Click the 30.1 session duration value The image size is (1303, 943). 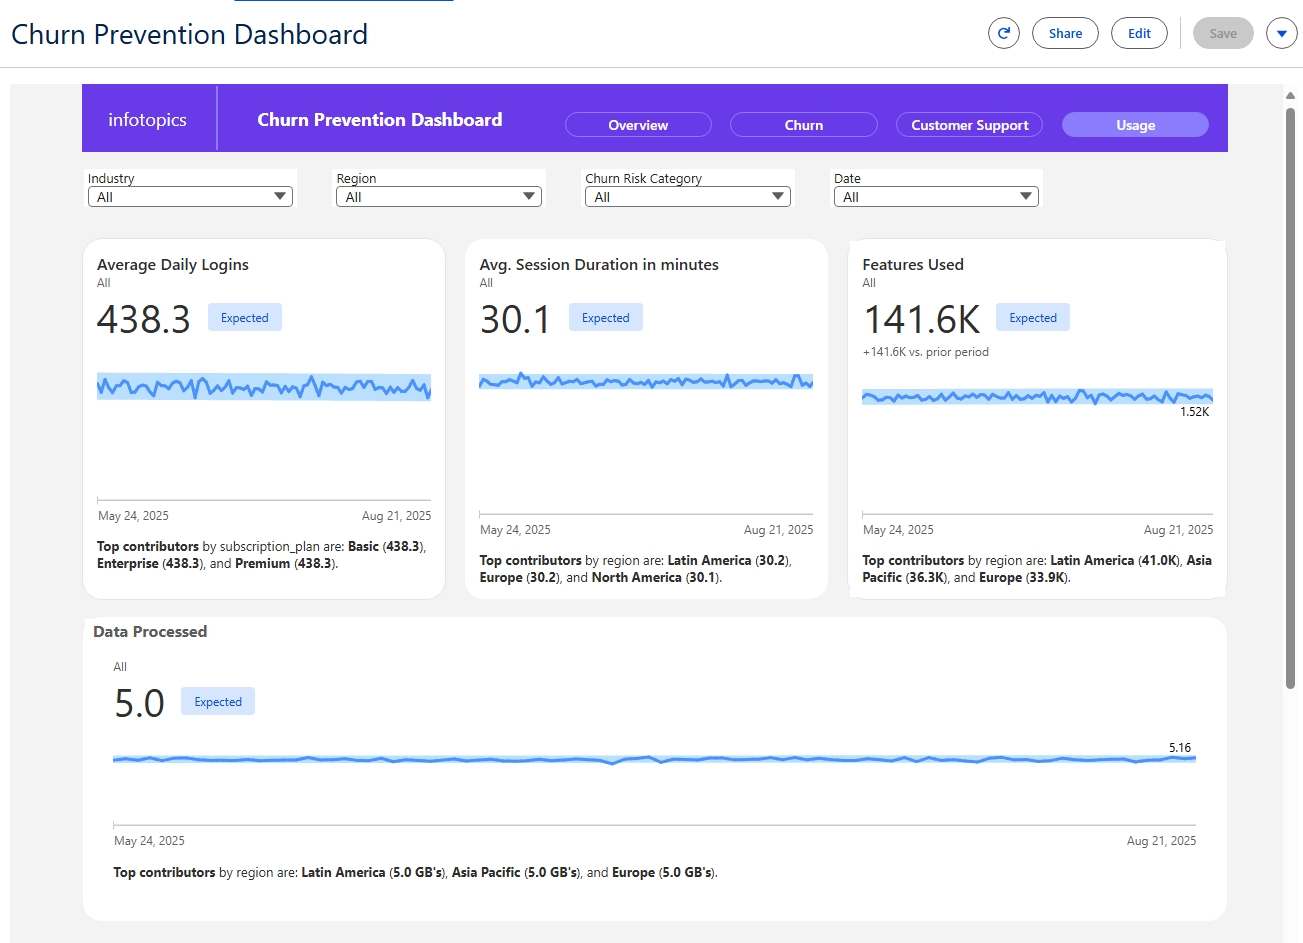coord(515,320)
